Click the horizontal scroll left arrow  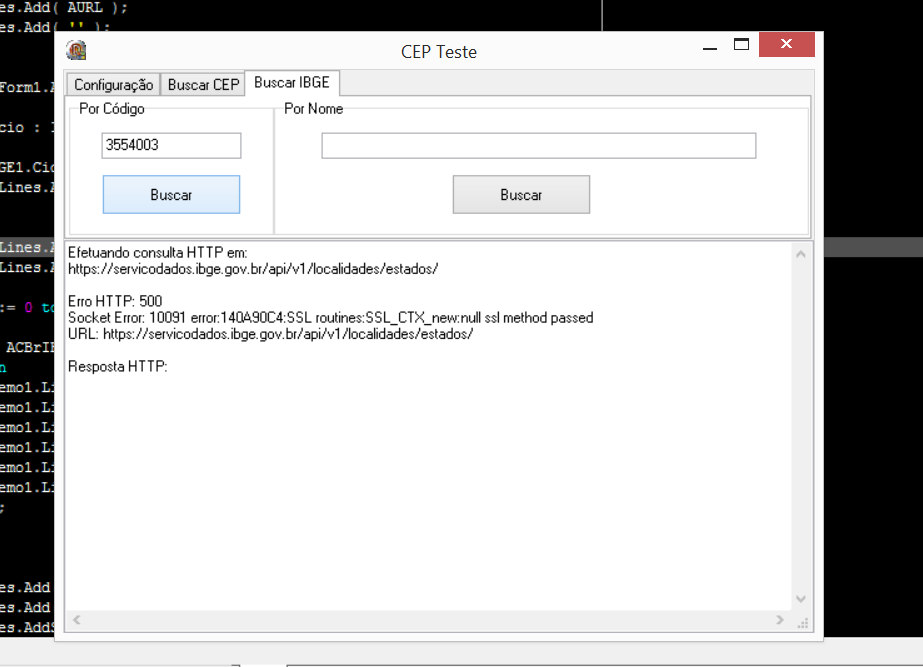(x=77, y=620)
